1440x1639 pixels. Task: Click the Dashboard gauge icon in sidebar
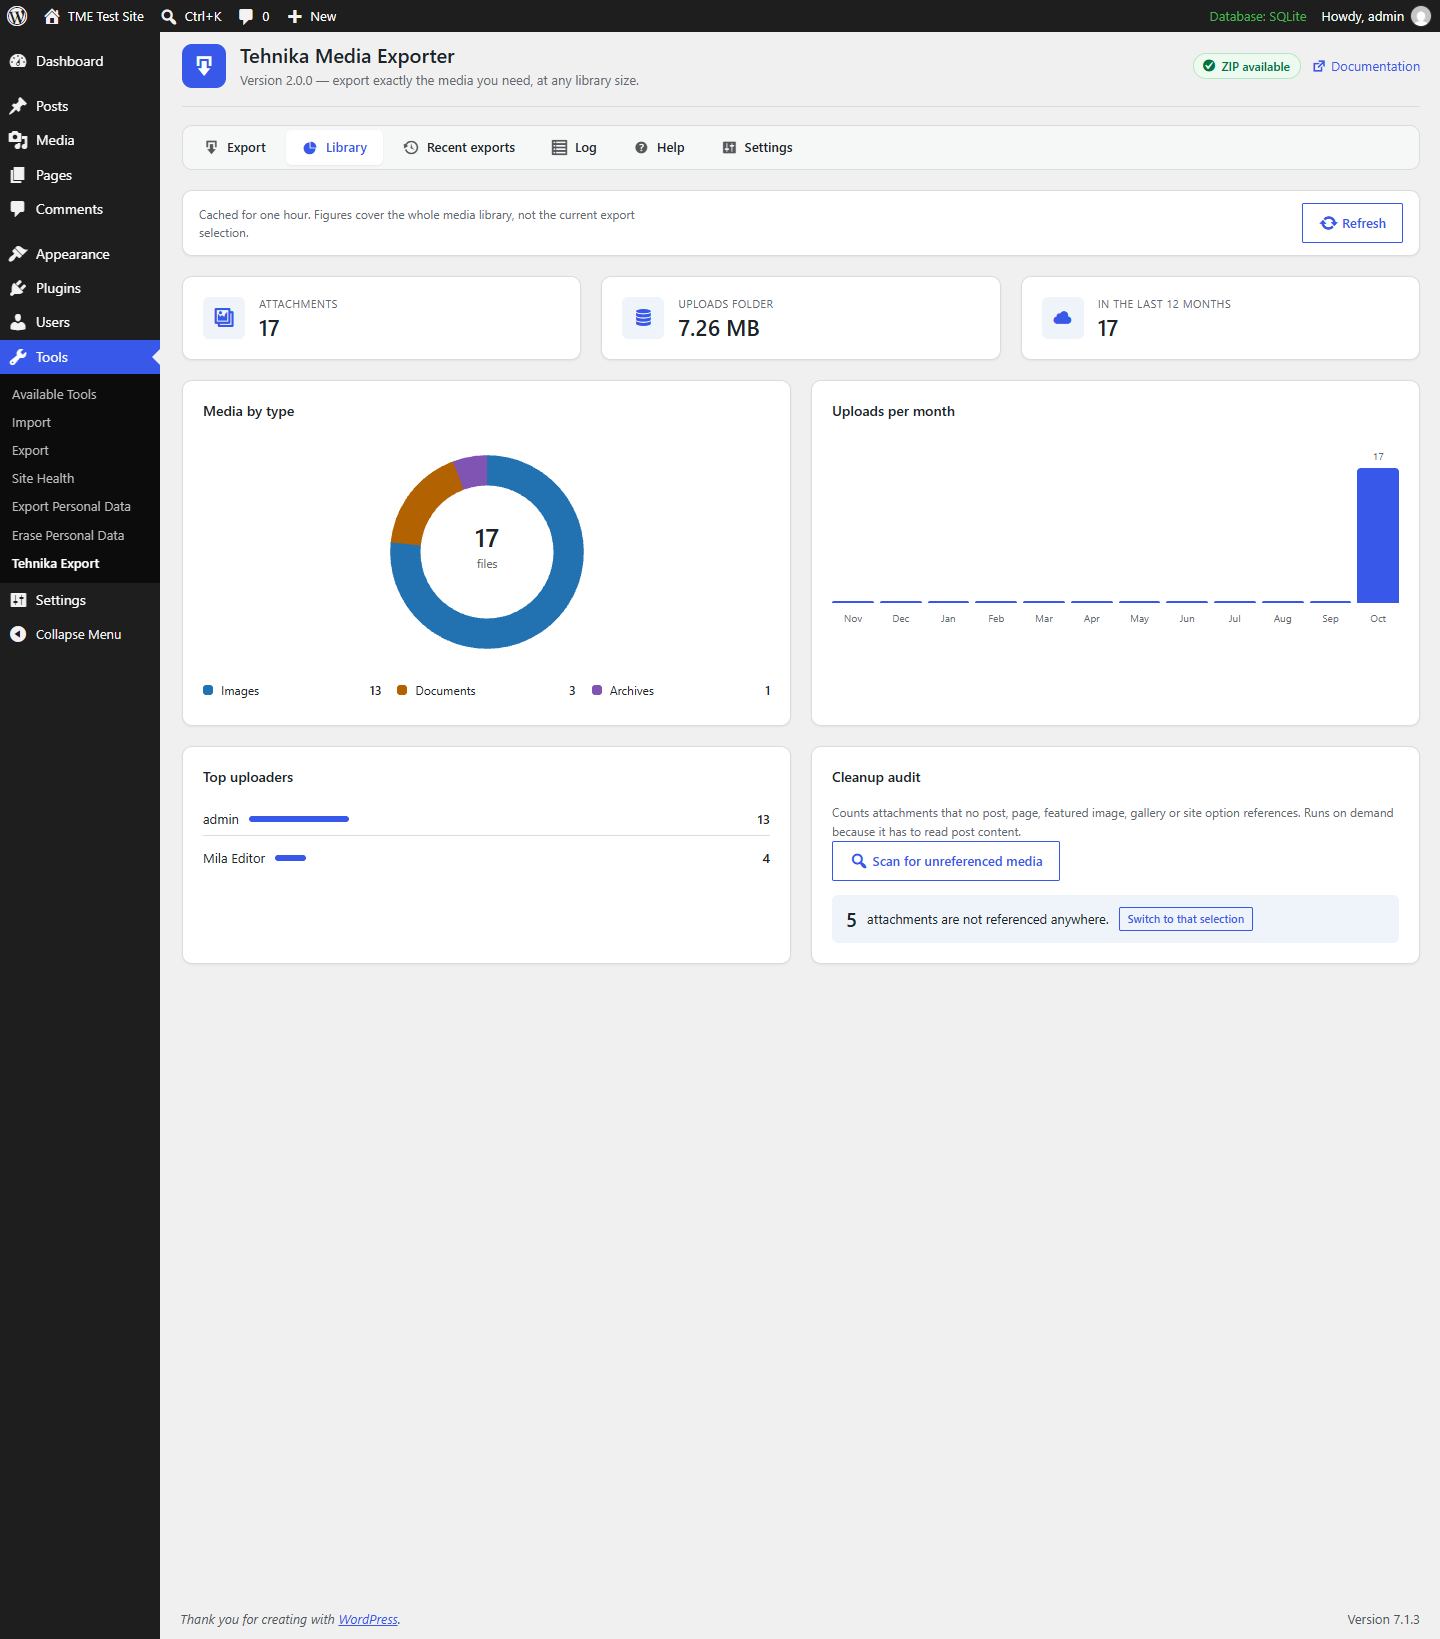tap(18, 61)
